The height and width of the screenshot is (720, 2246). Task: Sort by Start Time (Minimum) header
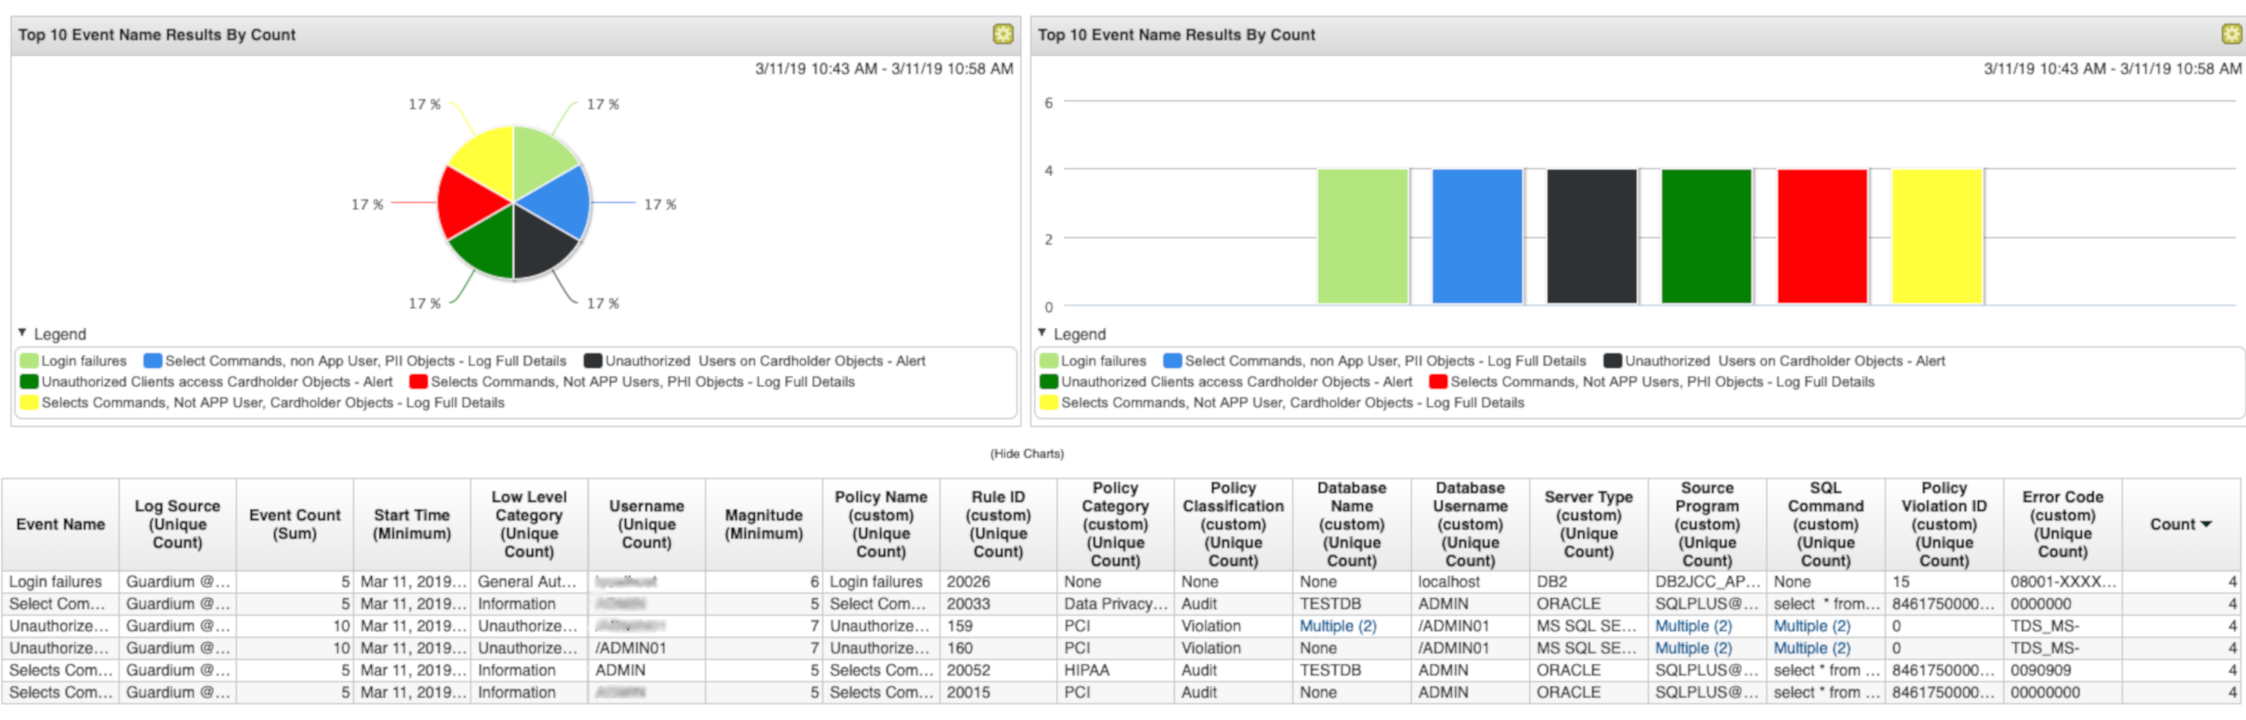click(x=412, y=524)
